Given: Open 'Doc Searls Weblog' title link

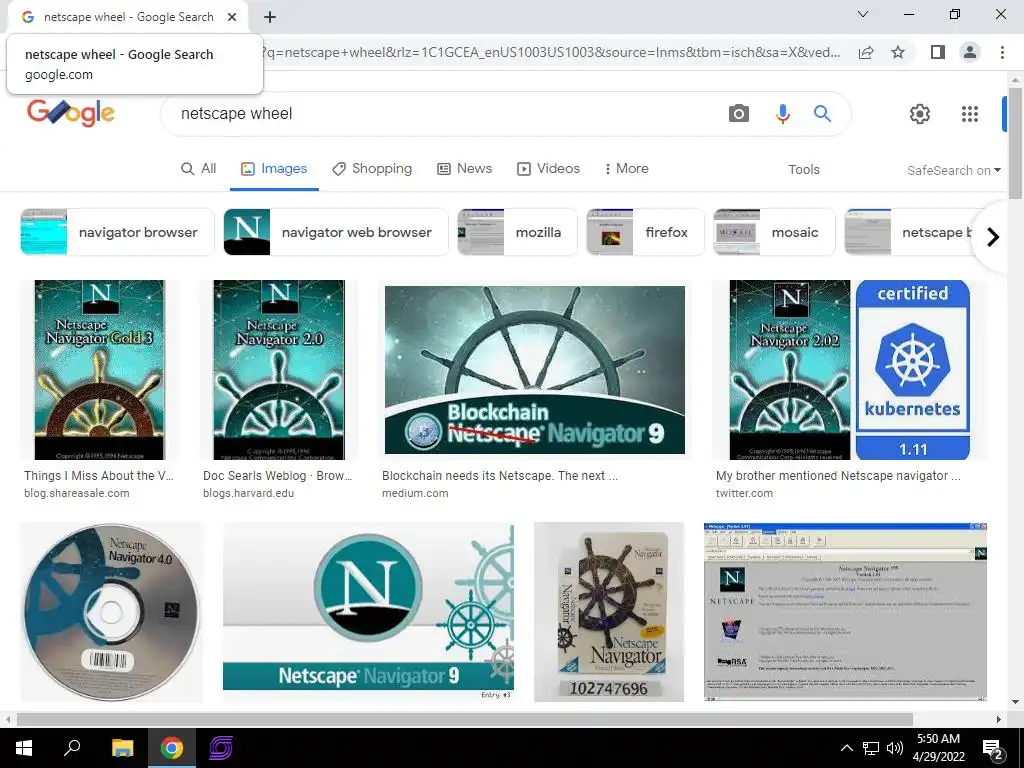Looking at the screenshot, I should point(278,475).
